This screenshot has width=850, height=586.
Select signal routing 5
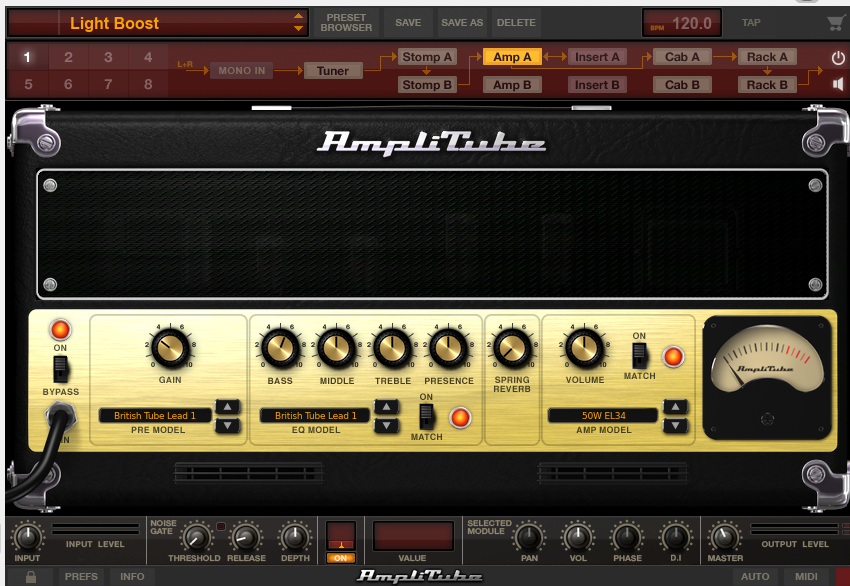28,85
